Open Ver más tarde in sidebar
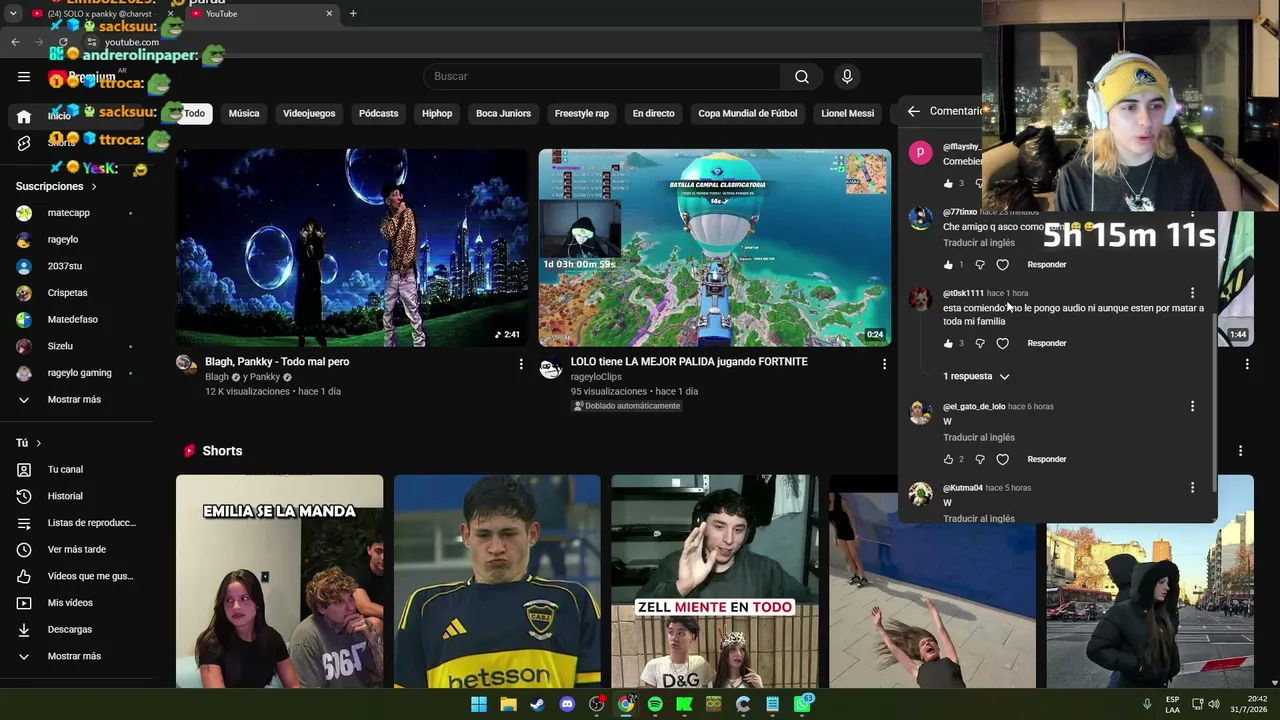The image size is (1280, 720). coord(77,550)
